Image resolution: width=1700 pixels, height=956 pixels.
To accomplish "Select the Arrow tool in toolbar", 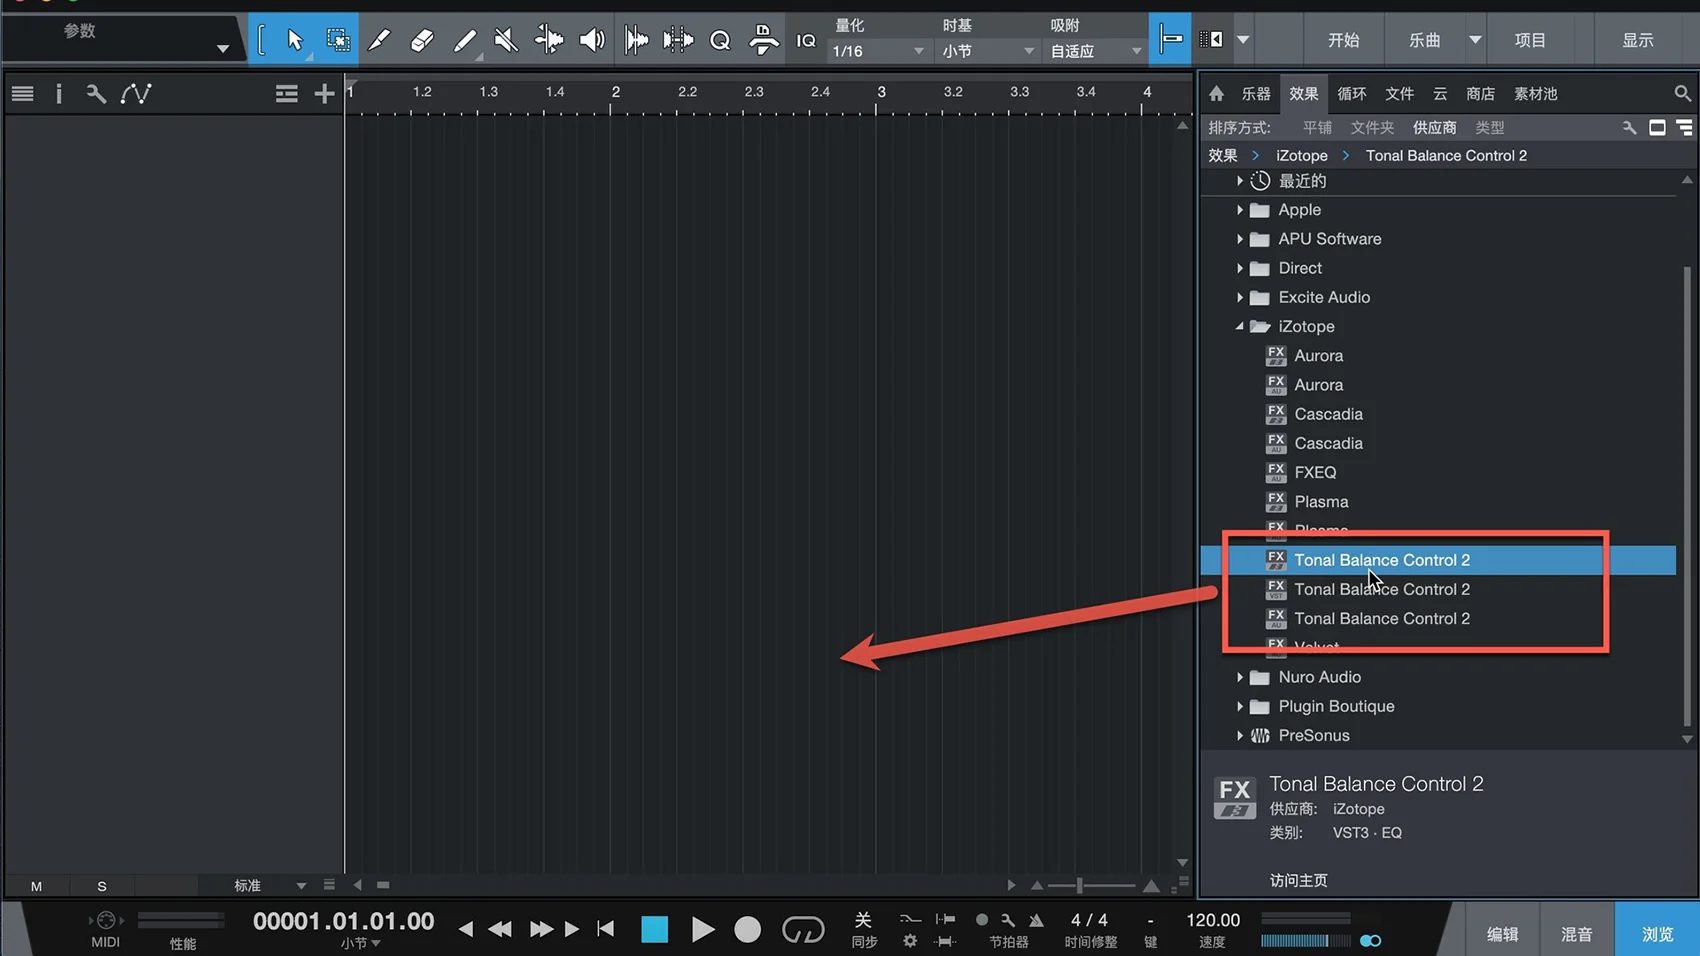I will pyautogui.click(x=294, y=40).
